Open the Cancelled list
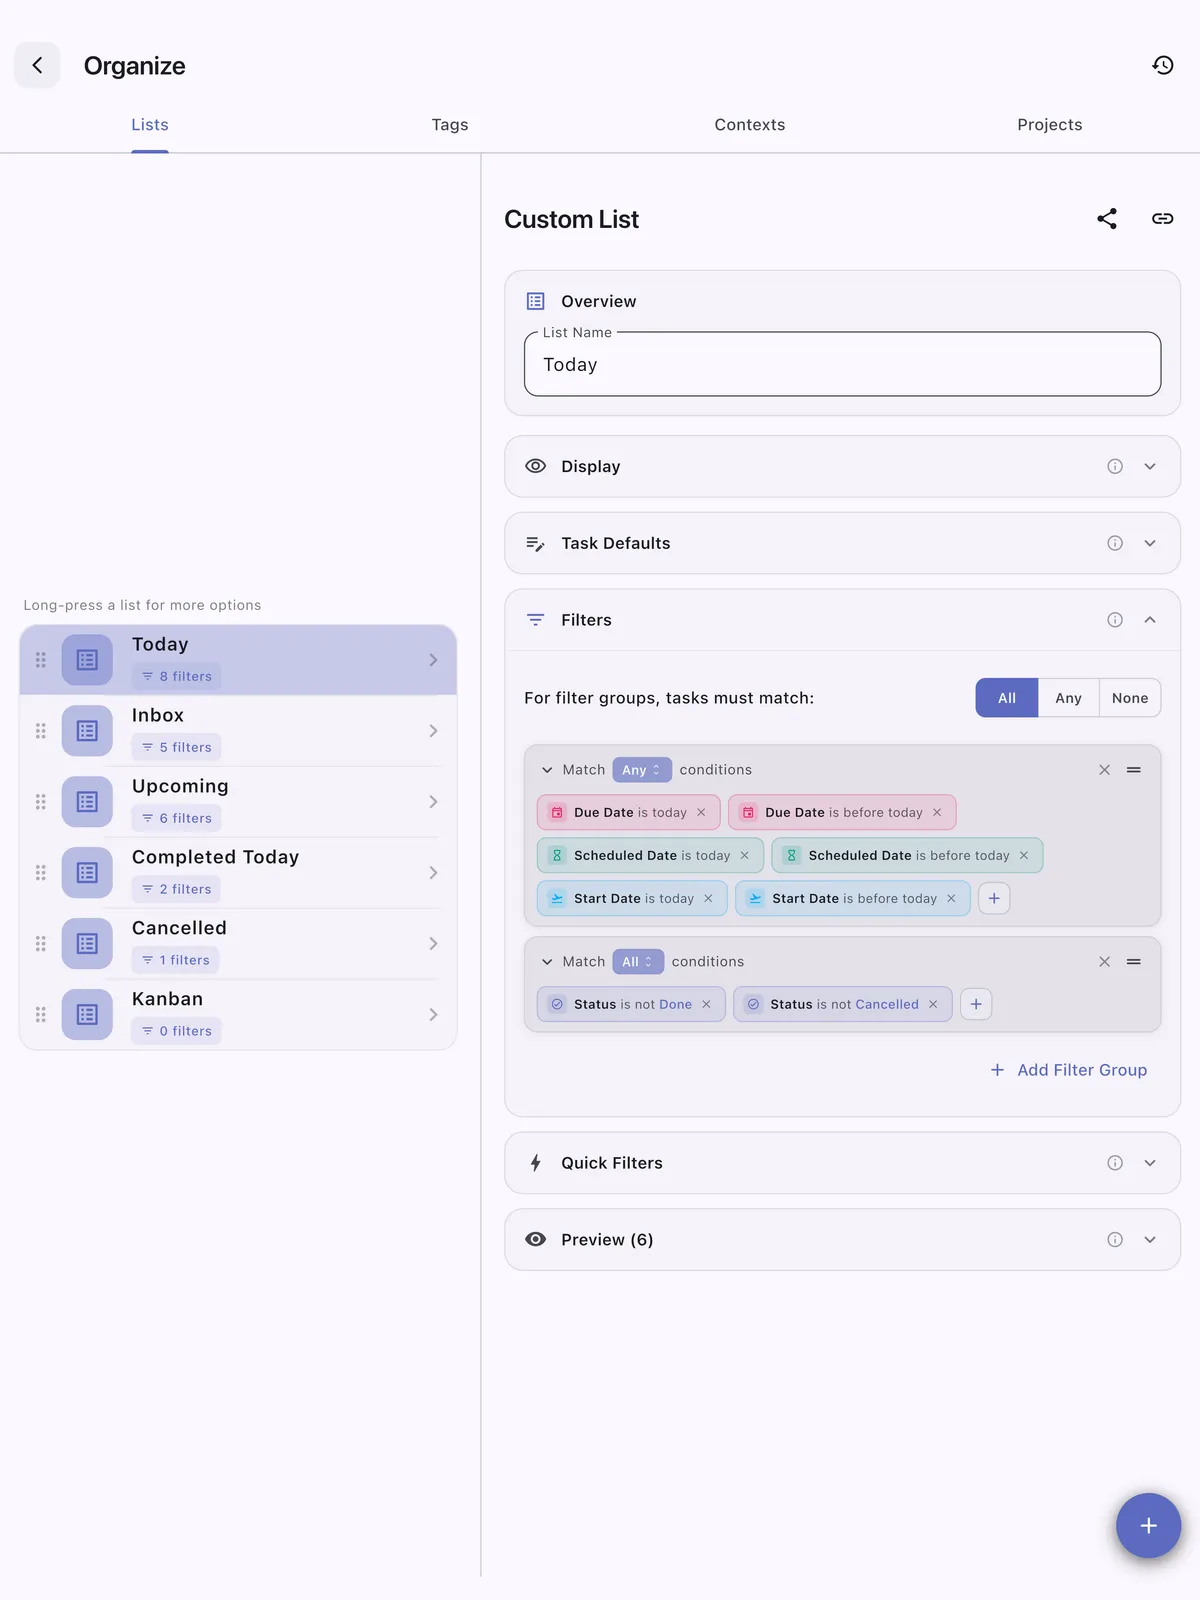This screenshot has height=1600, width=1200. [x=238, y=944]
